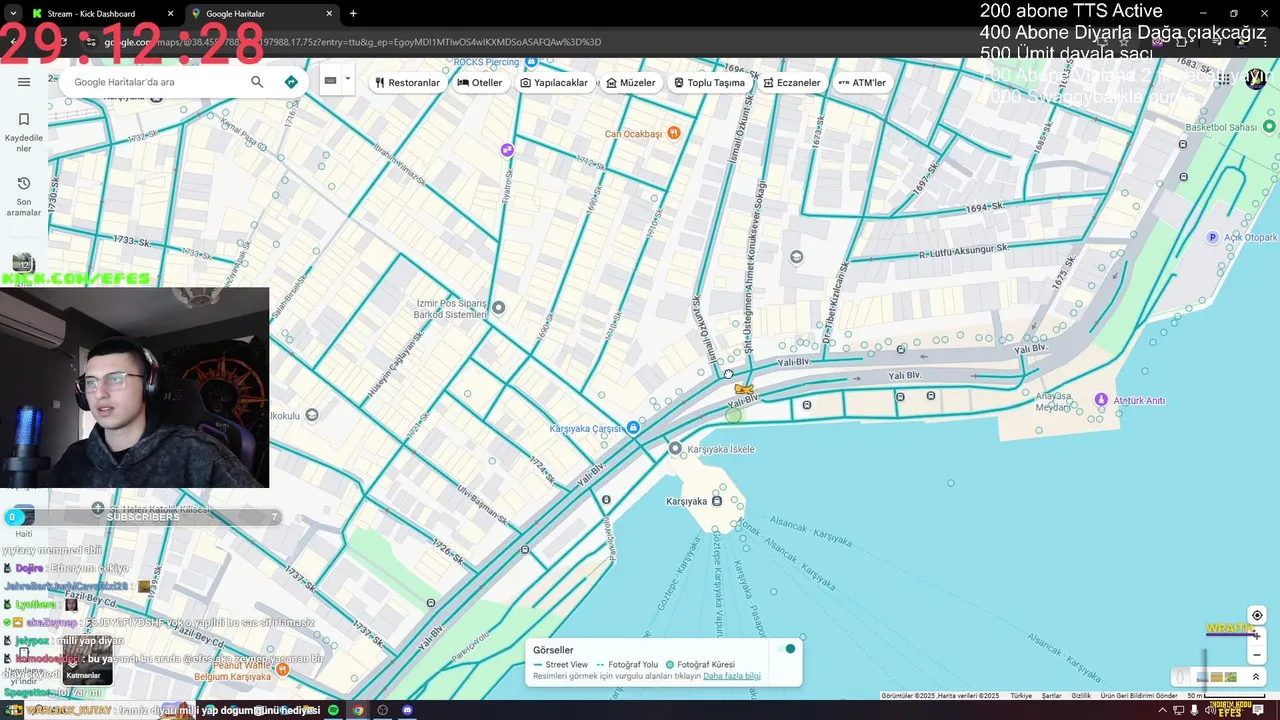Open Kaydedilenler saved places
The image size is (1280, 720).
click(x=24, y=133)
